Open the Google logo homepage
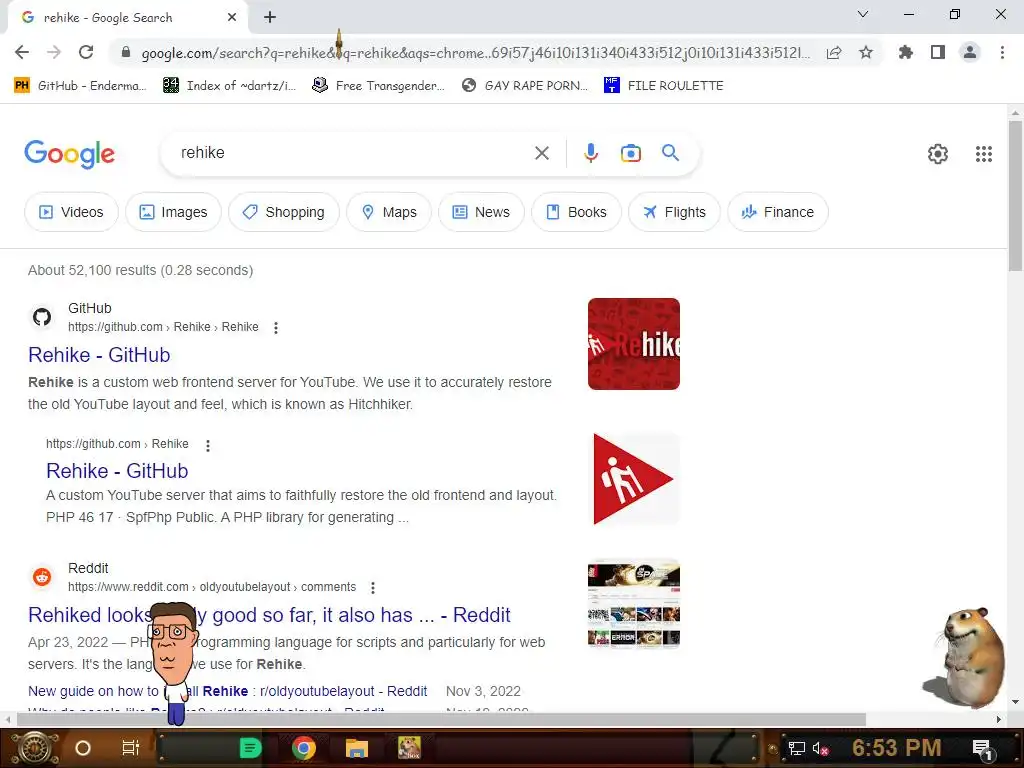 coord(69,154)
